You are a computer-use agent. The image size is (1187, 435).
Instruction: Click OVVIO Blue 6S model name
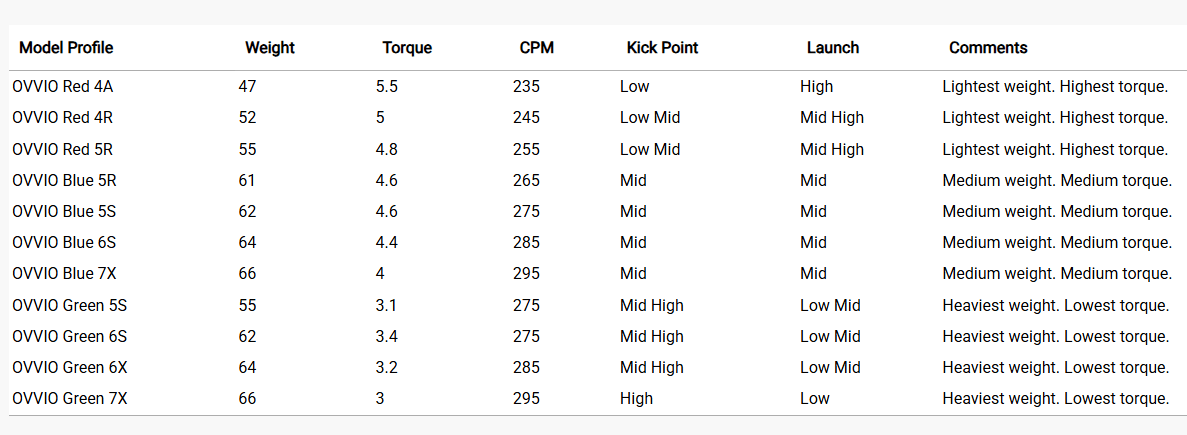pos(65,243)
